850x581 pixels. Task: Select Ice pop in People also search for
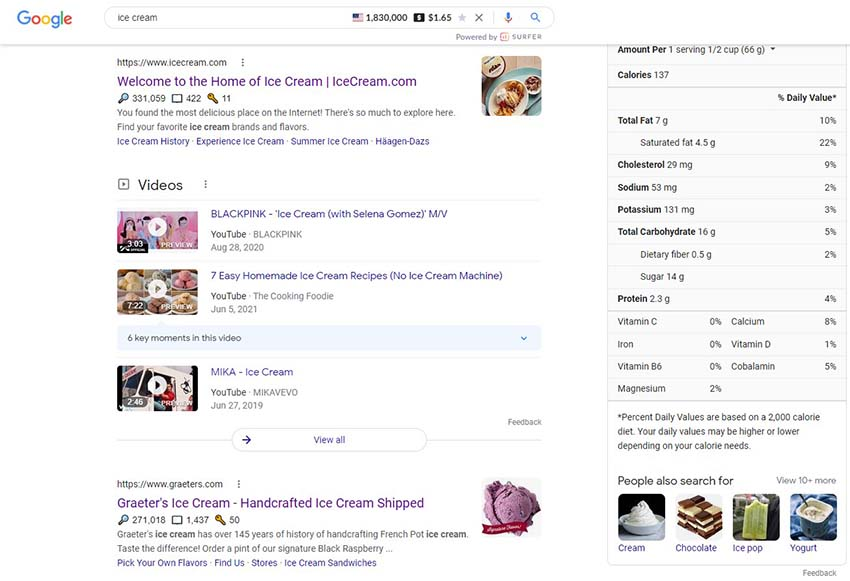[x=756, y=523]
